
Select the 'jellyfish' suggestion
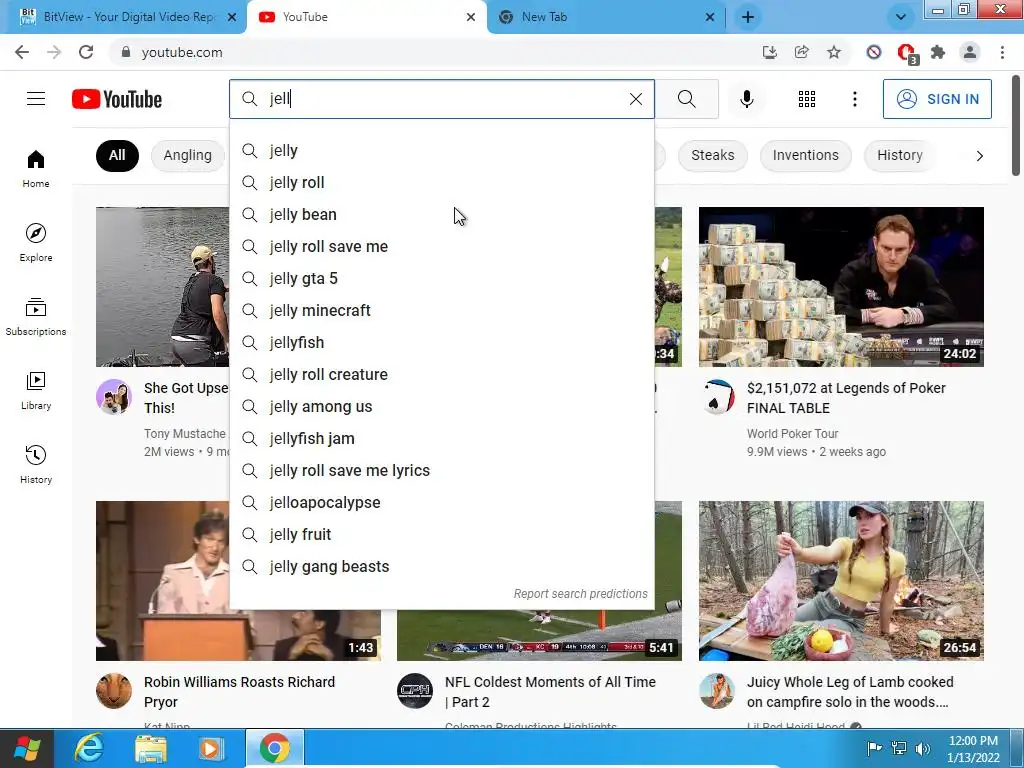442,342
